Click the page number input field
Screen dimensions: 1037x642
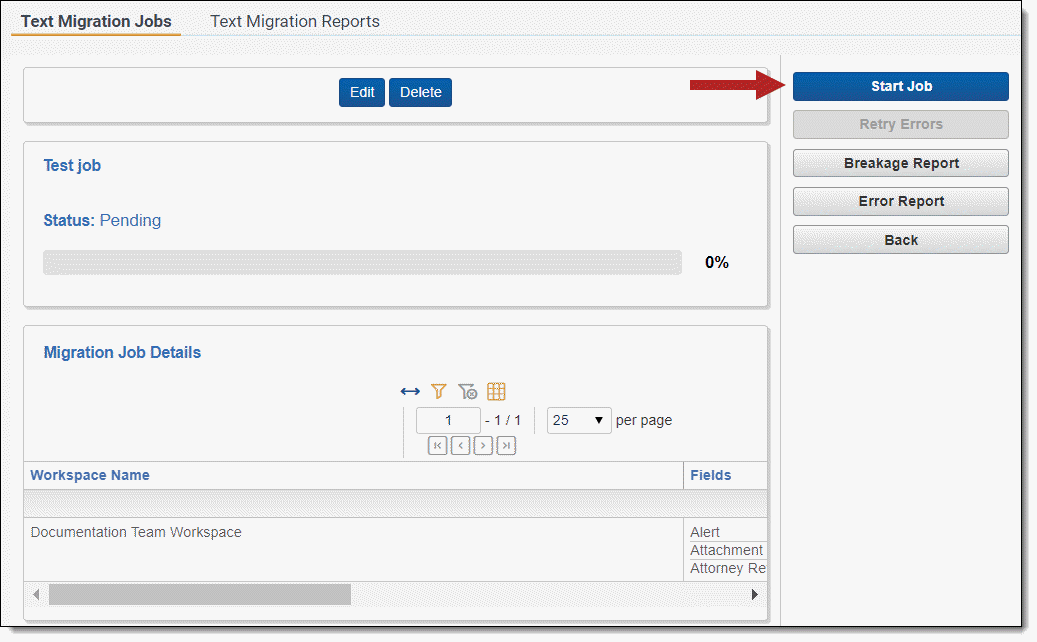448,420
